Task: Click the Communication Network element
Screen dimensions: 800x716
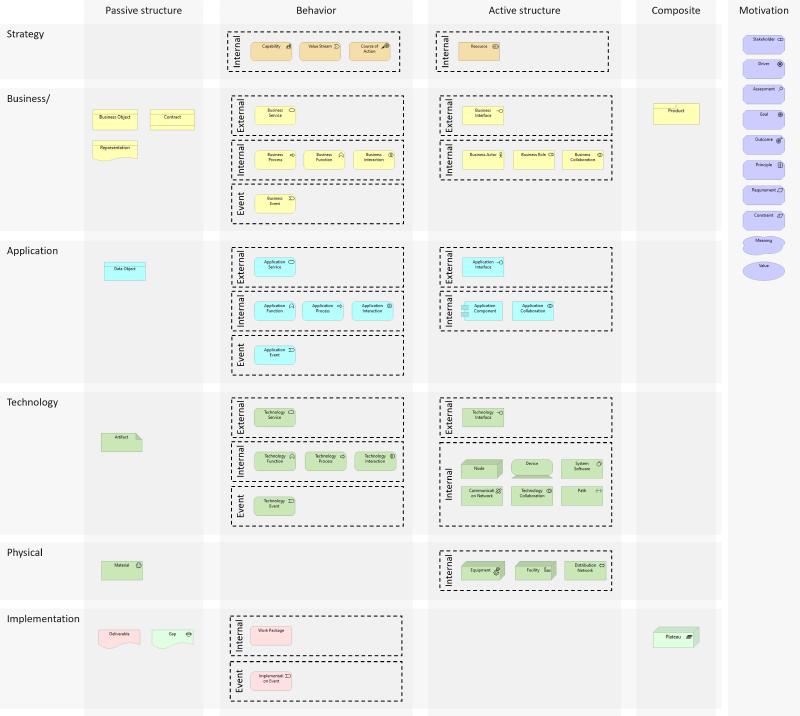Action: tap(482, 496)
